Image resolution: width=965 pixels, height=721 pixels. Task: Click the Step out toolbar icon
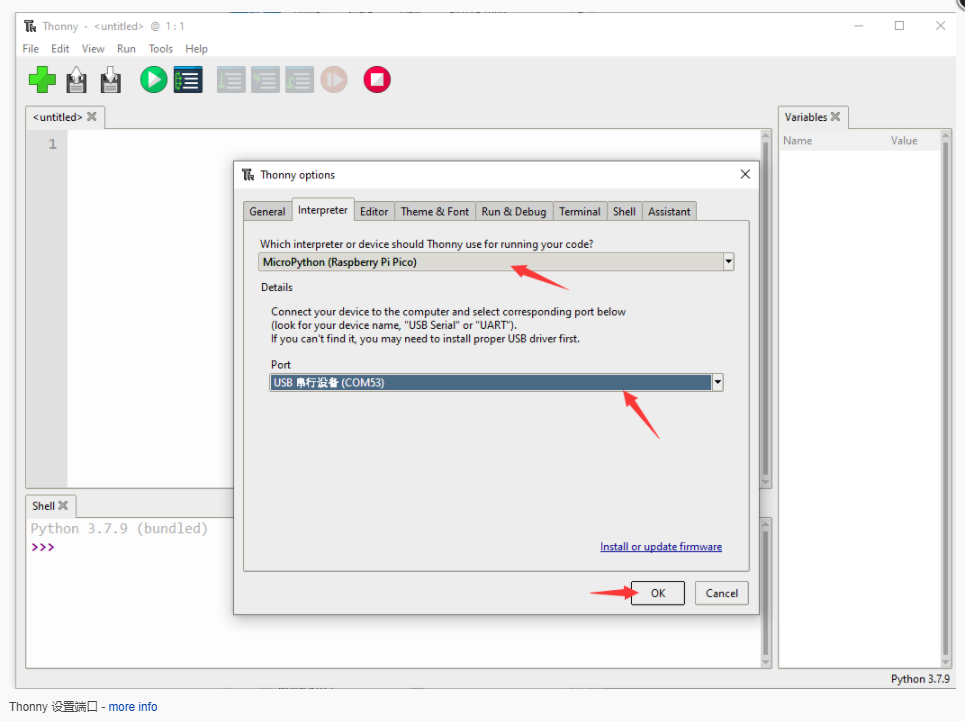[x=300, y=80]
